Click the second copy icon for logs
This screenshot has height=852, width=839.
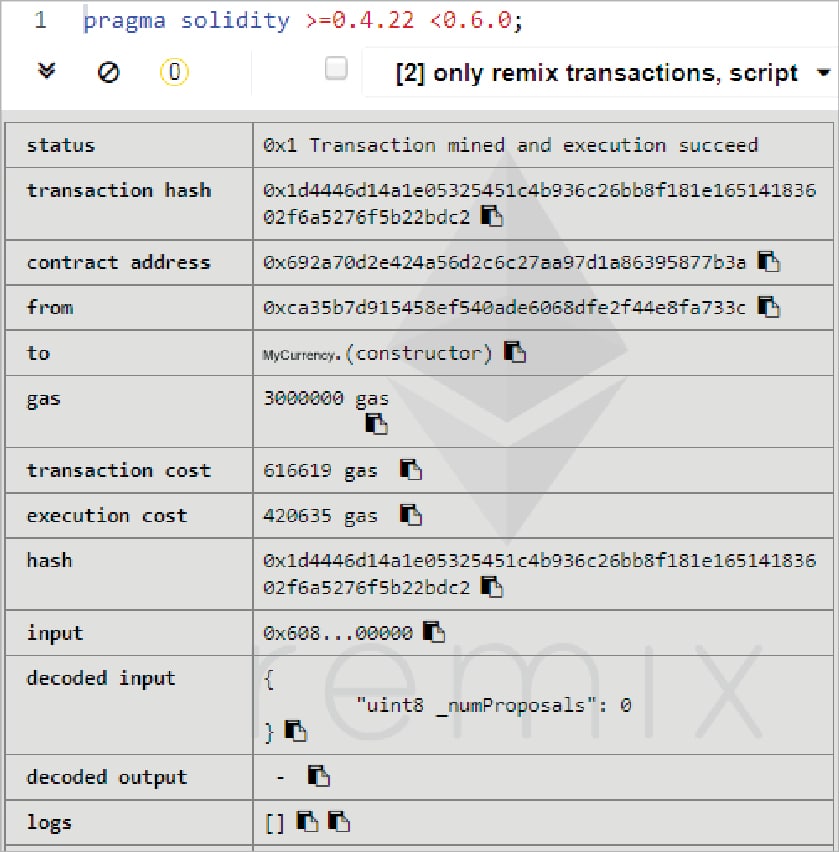pos(339,822)
